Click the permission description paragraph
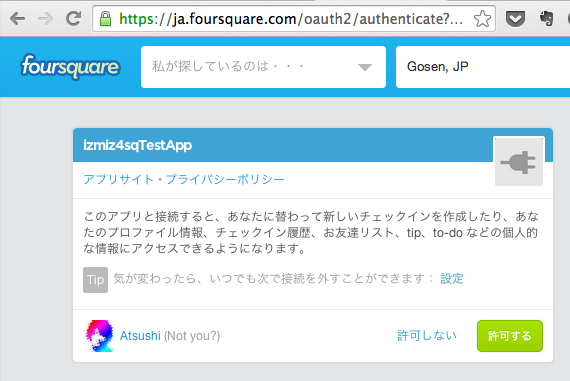 tap(311, 232)
